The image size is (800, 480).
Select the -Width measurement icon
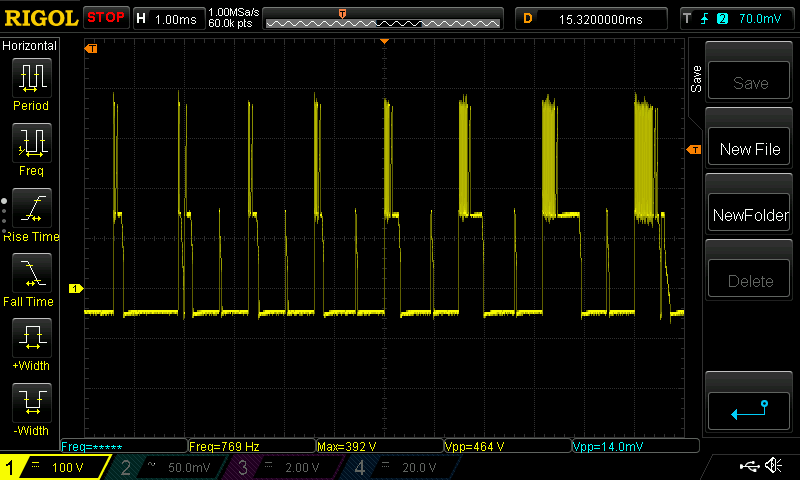coord(31,403)
